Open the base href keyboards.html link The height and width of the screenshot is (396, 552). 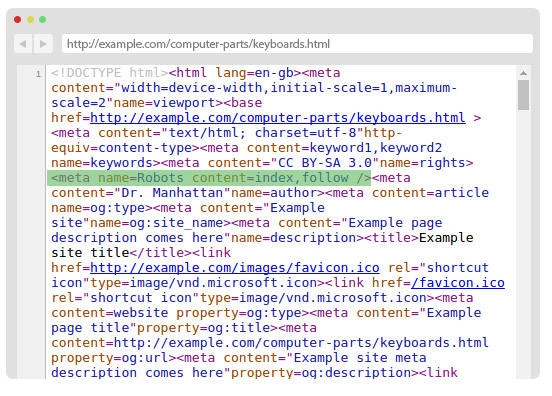click(x=278, y=118)
